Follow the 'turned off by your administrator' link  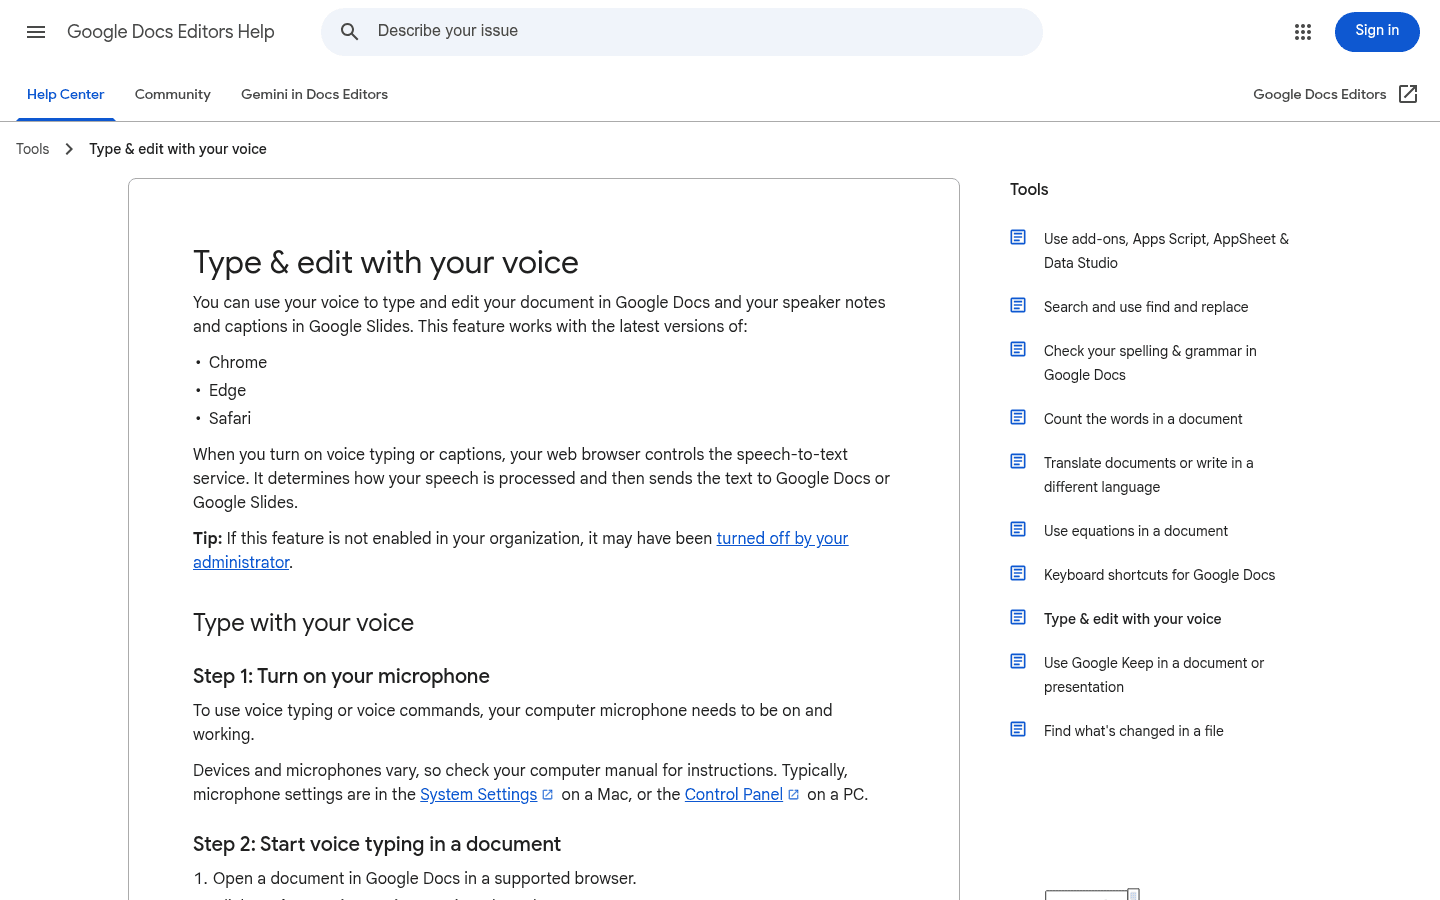[x=520, y=550]
